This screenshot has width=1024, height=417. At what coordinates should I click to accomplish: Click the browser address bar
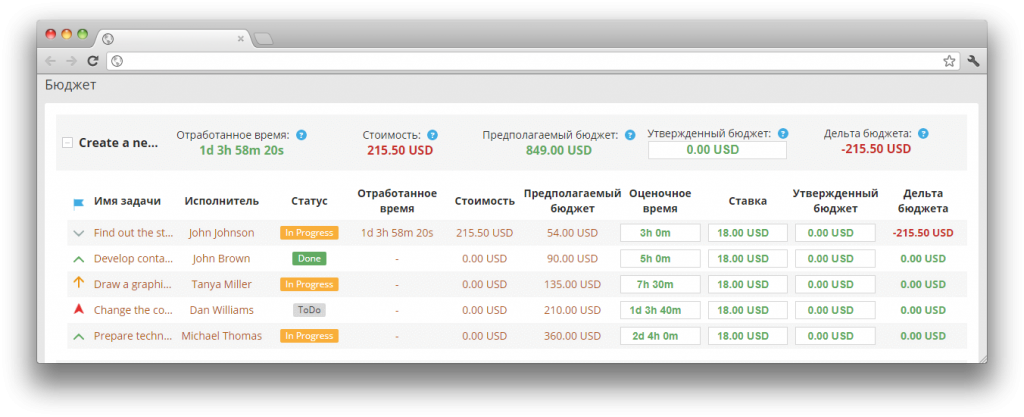tap(533, 61)
